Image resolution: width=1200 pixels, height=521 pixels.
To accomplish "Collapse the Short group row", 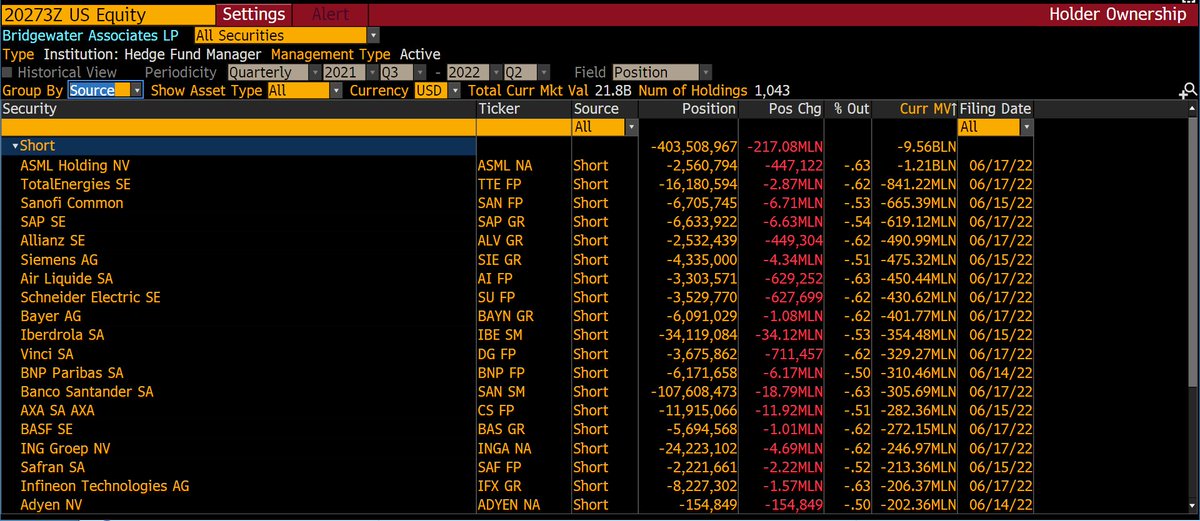I will coord(14,146).
